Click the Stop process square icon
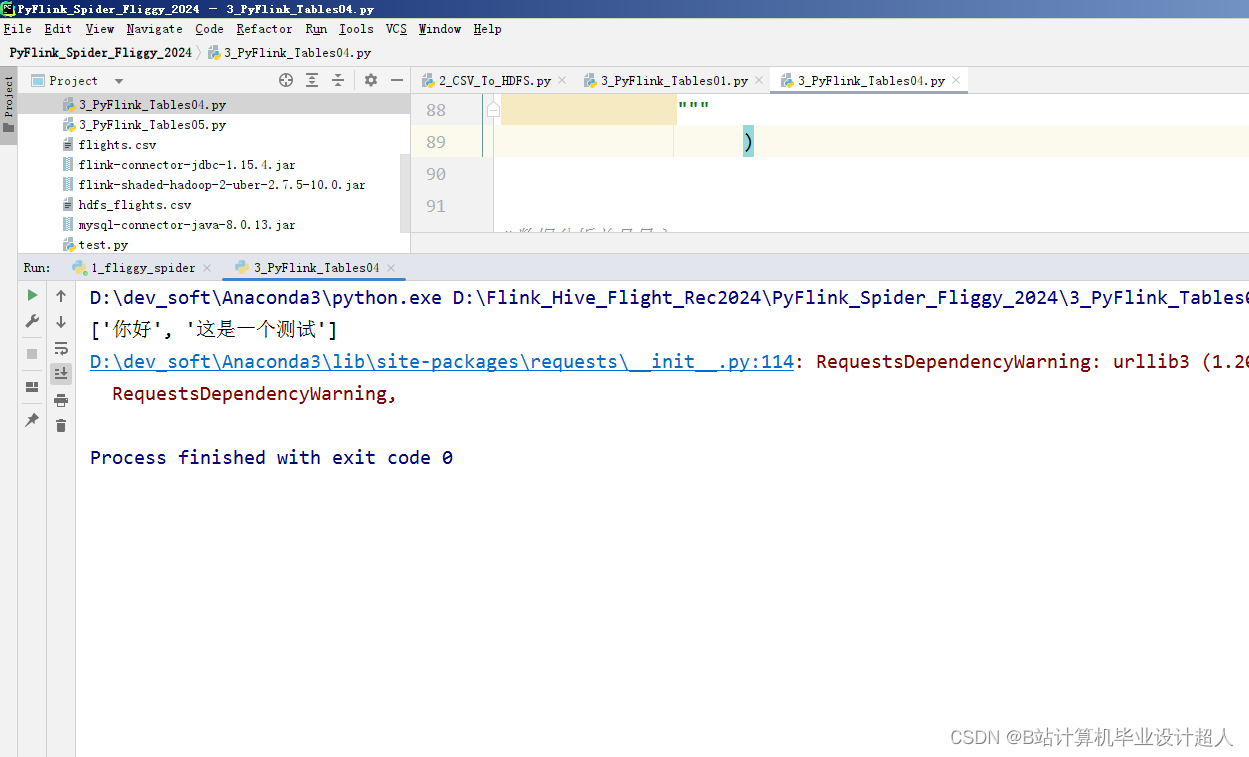The width and height of the screenshot is (1249, 757). pos(32,354)
